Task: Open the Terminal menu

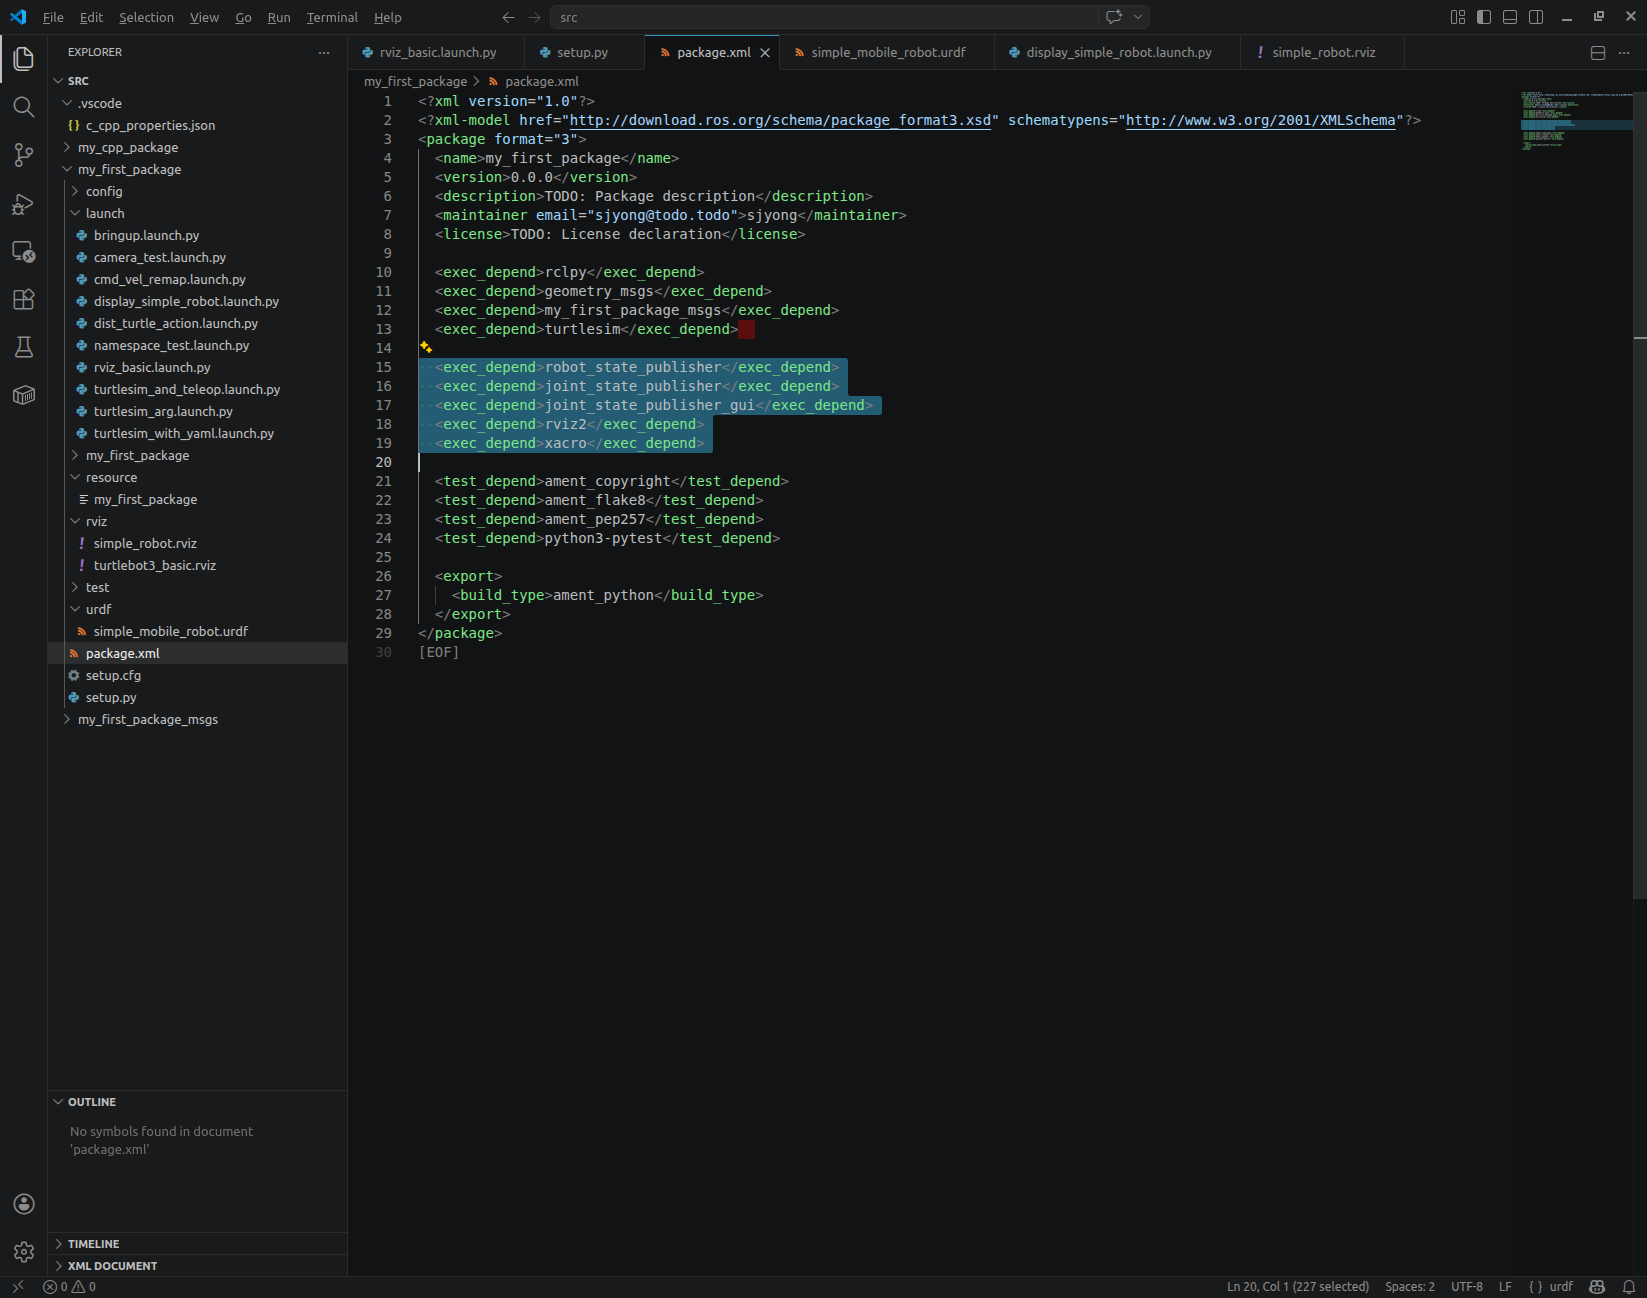Action: pos(332,17)
